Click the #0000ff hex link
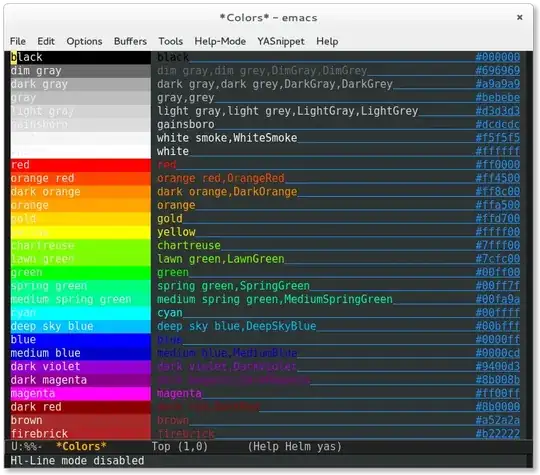540x475 pixels. 498,339
